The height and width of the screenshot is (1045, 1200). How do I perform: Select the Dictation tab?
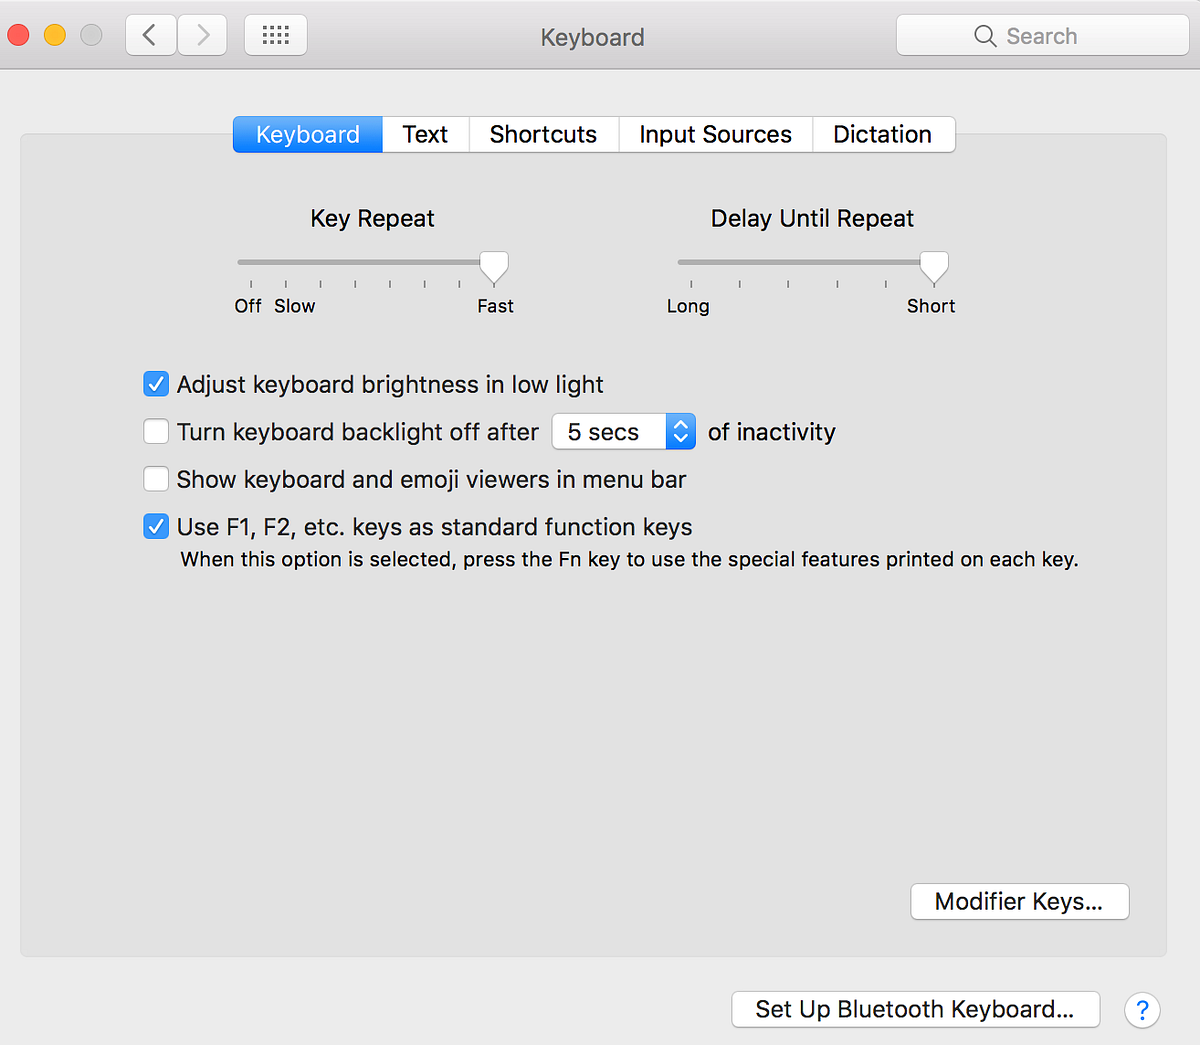(883, 134)
